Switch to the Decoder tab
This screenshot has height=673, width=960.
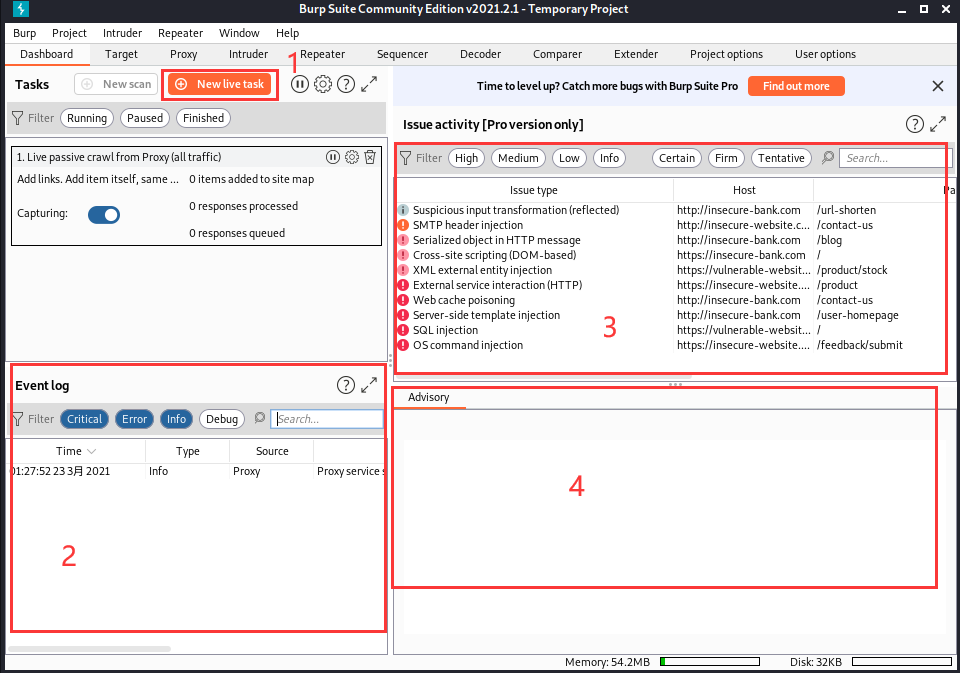(x=481, y=54)
